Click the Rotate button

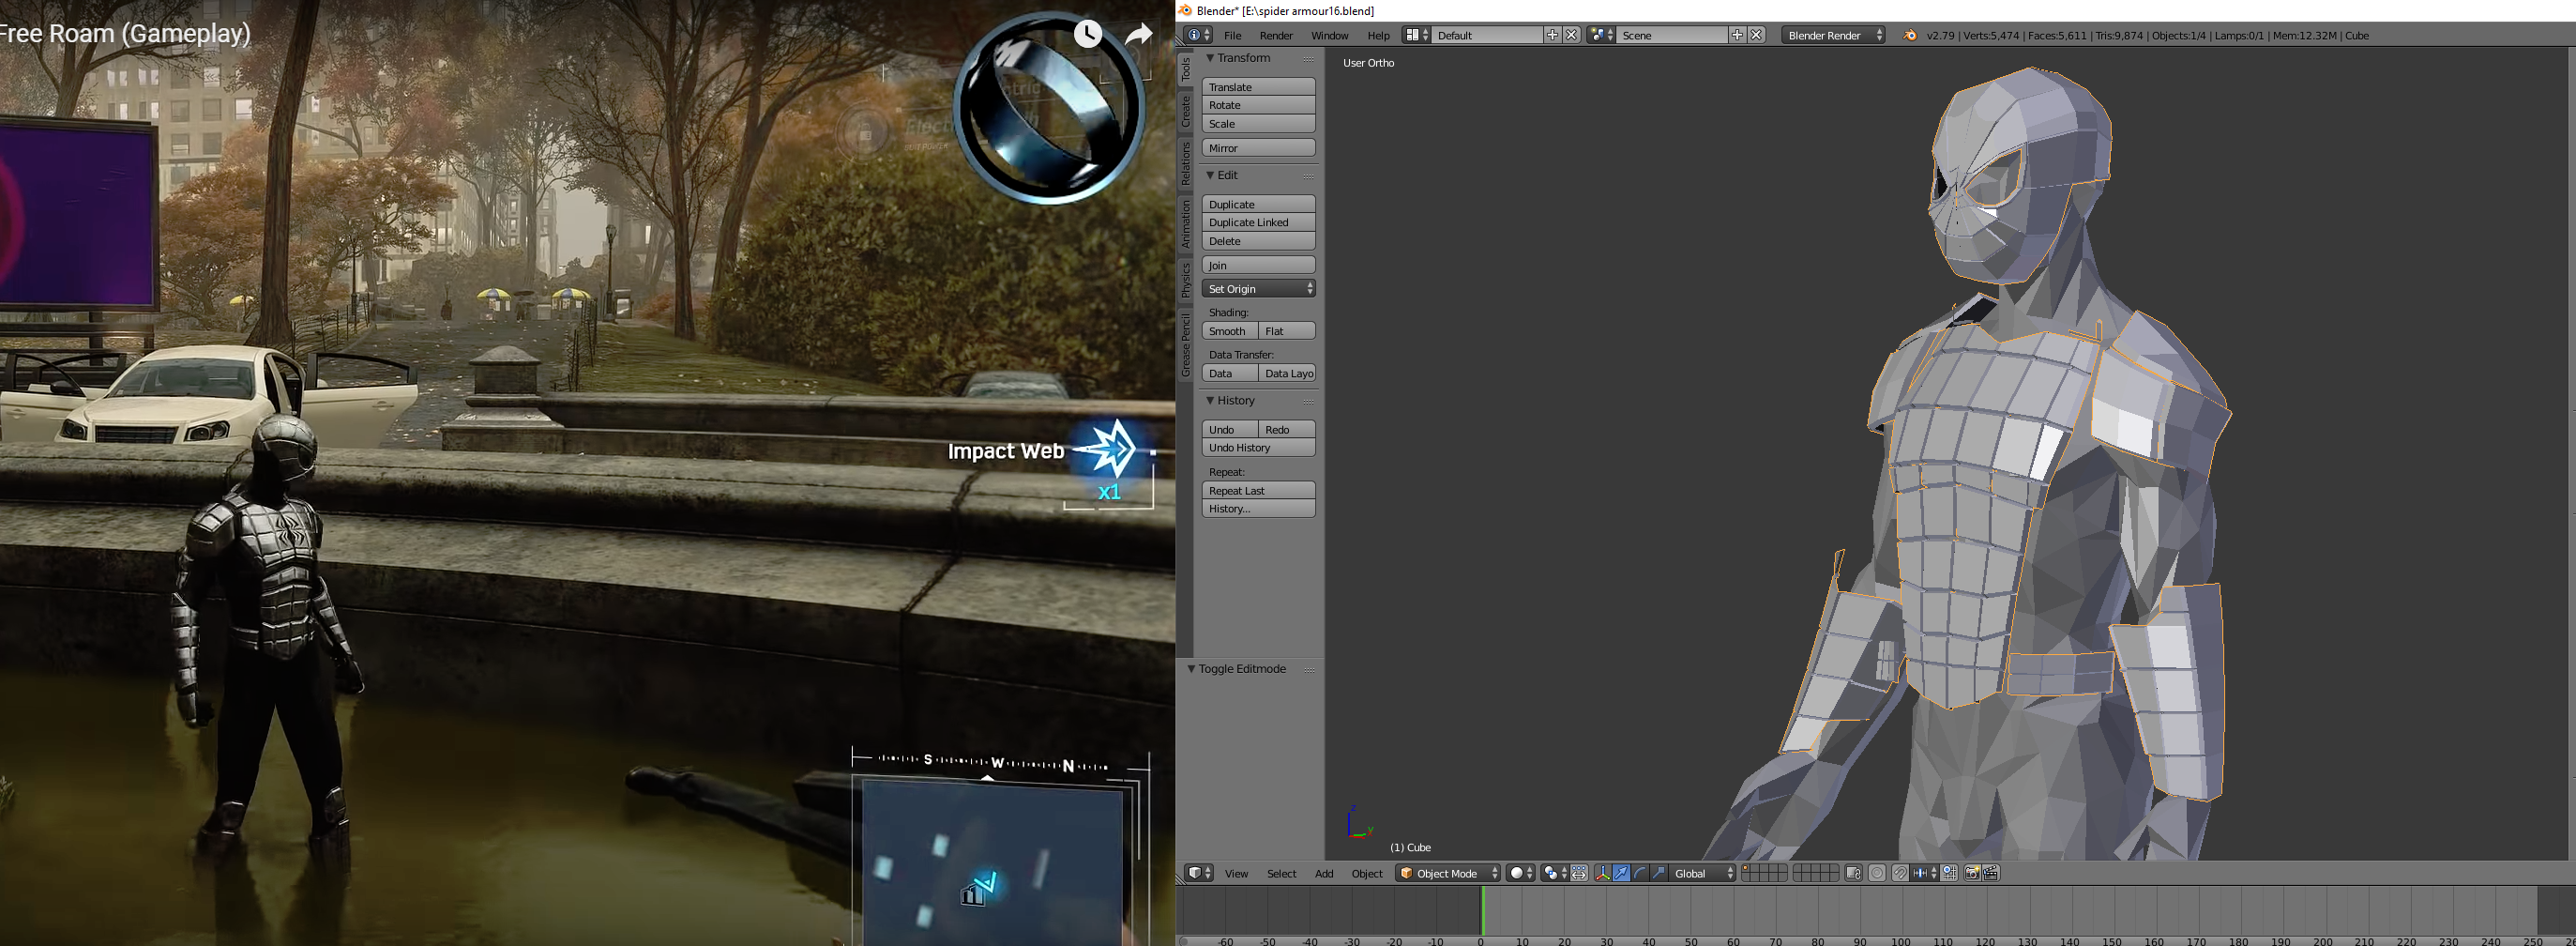(x=1258, y=105)
